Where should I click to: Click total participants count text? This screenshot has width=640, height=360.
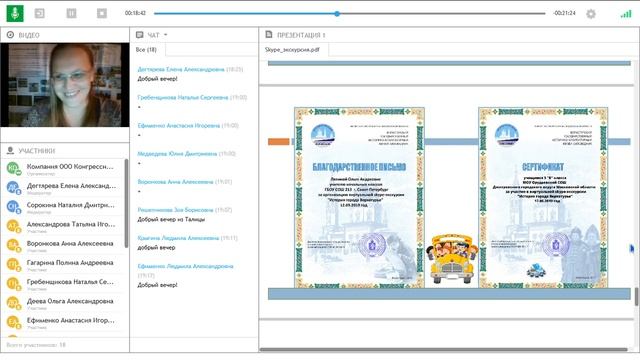pyautogui.click(x=36, y=345)
